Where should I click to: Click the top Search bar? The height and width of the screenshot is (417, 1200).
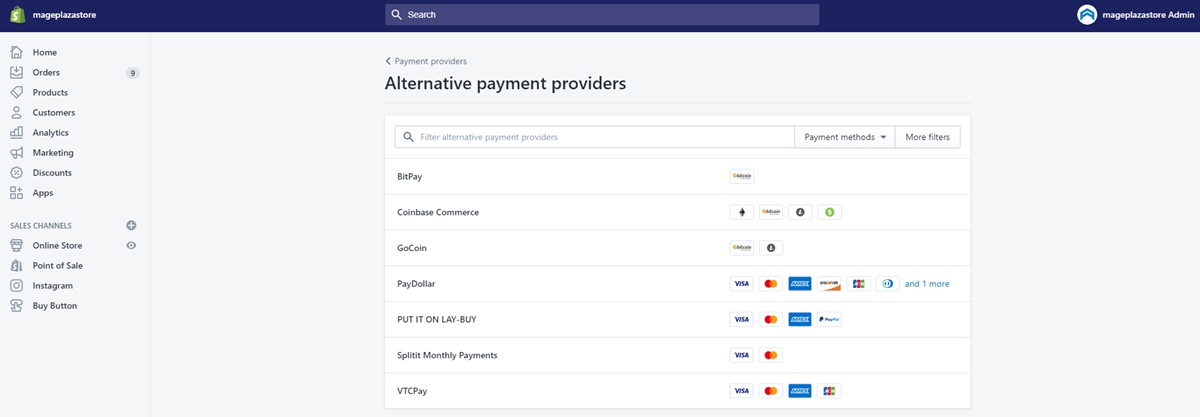click(x=602, y=15)
